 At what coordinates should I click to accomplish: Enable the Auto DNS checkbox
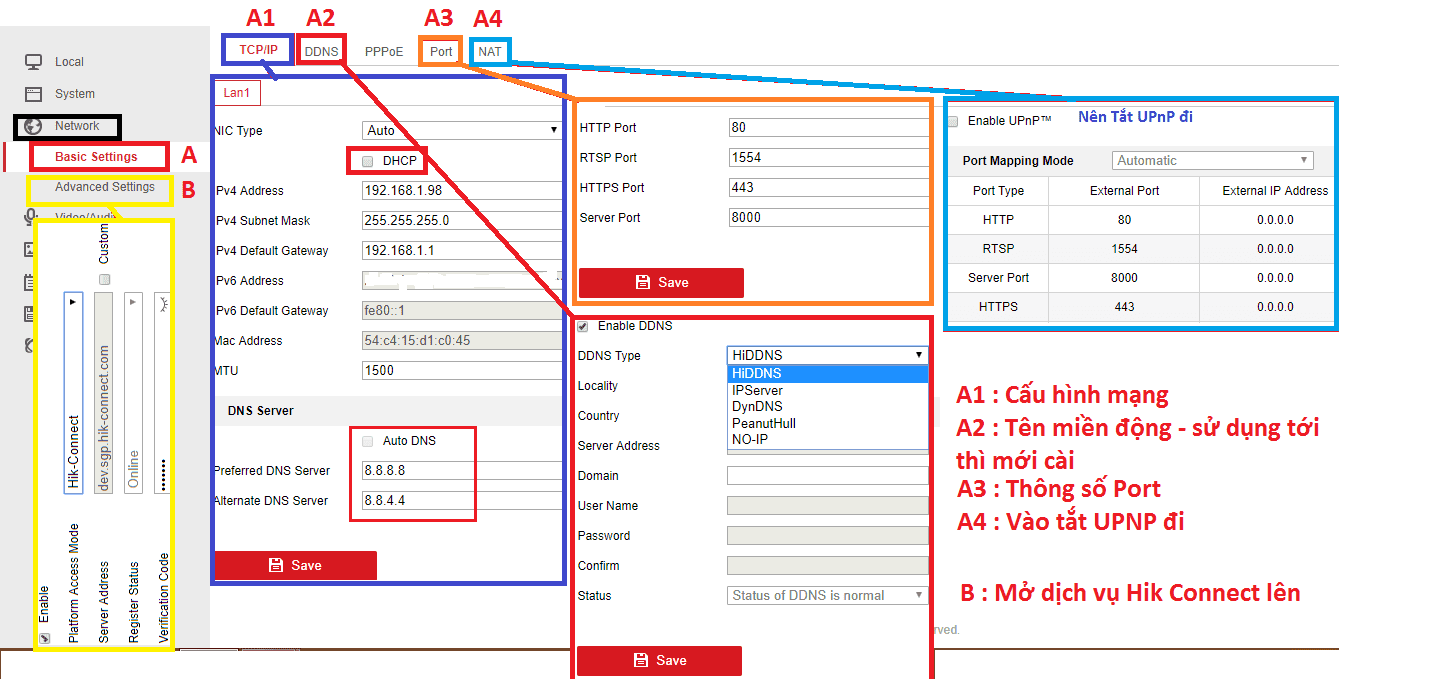(368, 441)
